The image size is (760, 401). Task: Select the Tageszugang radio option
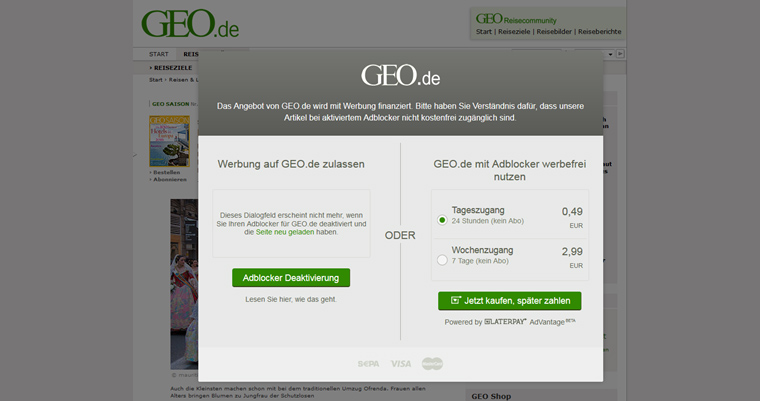442,220
